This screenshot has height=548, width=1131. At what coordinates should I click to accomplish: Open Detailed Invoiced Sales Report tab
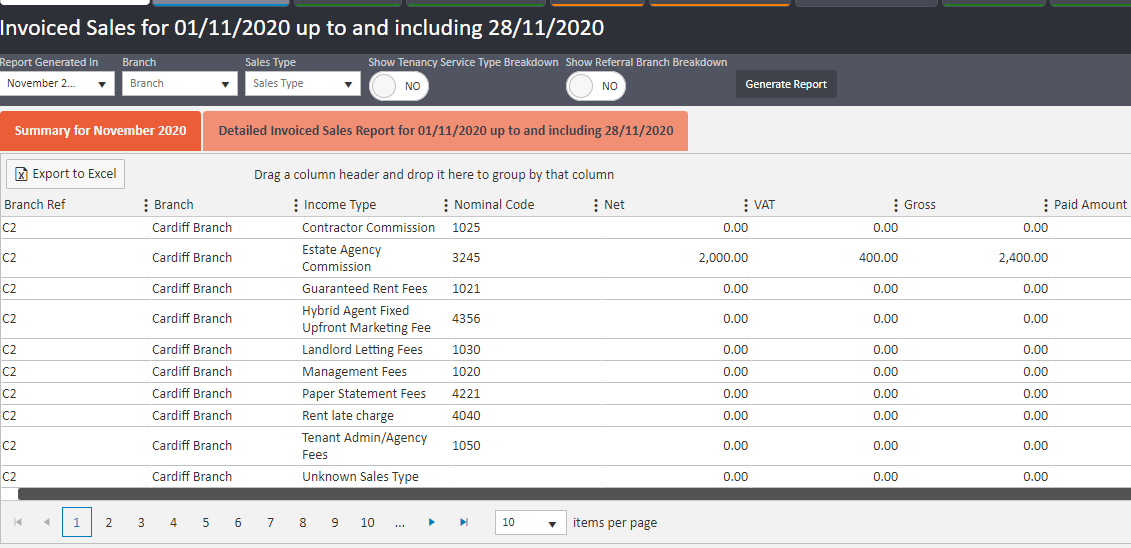[x=445, y=131]
